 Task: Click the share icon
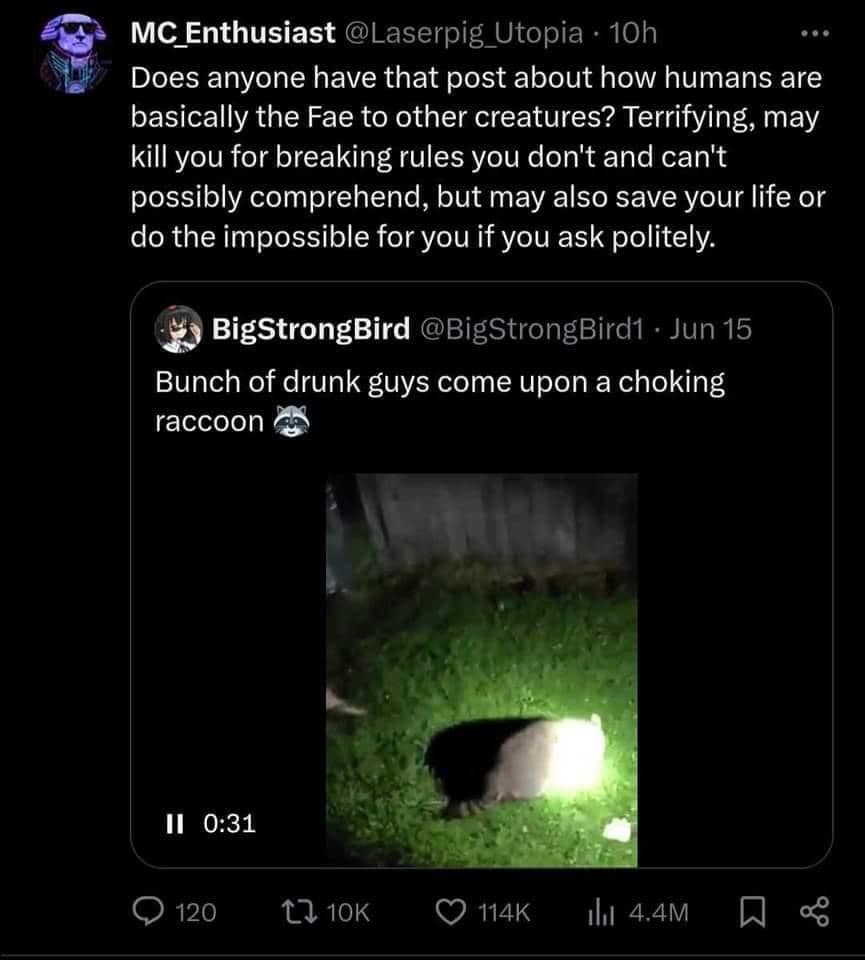point(812,912)
